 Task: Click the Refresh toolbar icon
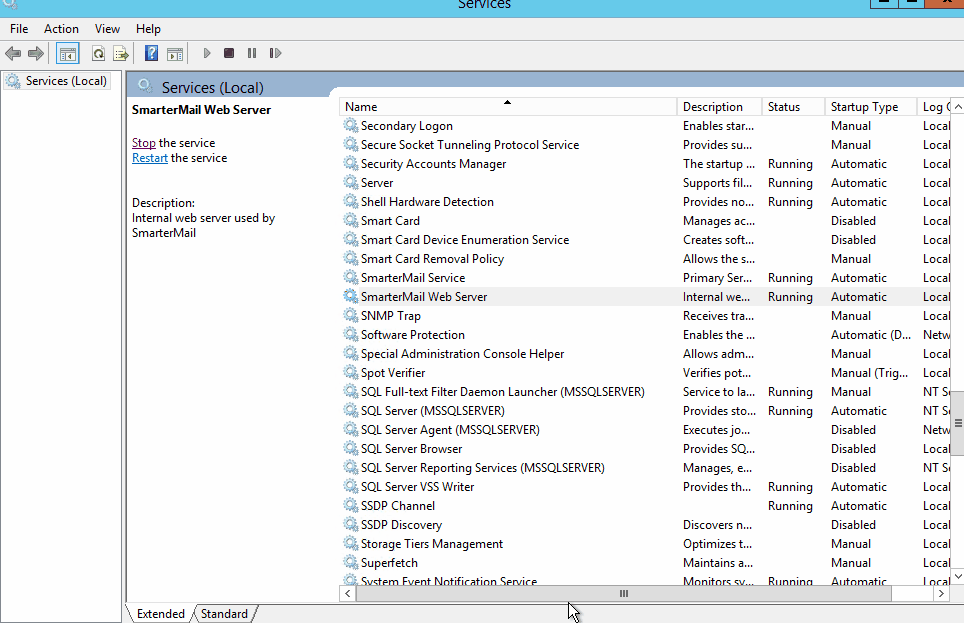[x=98, y=54]
